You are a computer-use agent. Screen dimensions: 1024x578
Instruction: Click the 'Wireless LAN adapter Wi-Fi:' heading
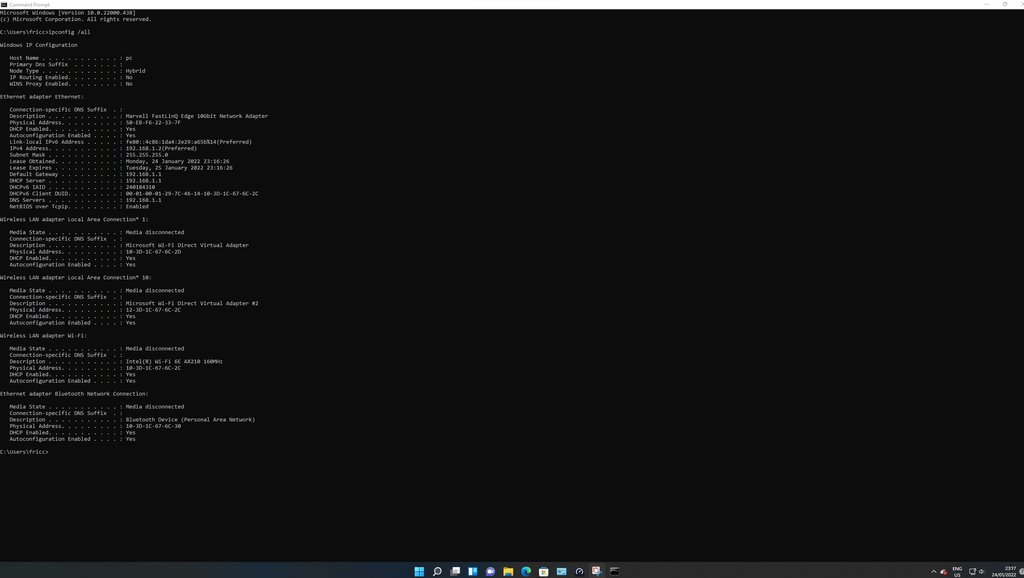coord(43,336)
